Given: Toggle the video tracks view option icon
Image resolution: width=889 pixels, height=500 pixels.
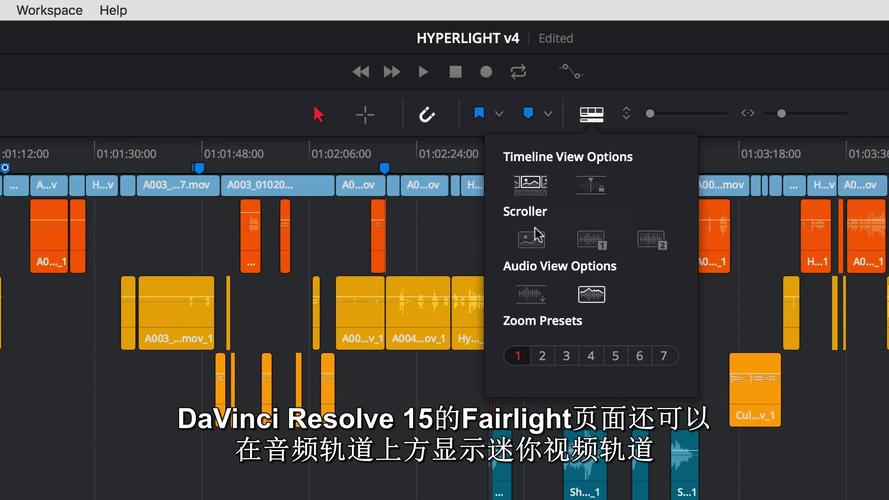Looking at the screenshot, I should pos(531,185).
